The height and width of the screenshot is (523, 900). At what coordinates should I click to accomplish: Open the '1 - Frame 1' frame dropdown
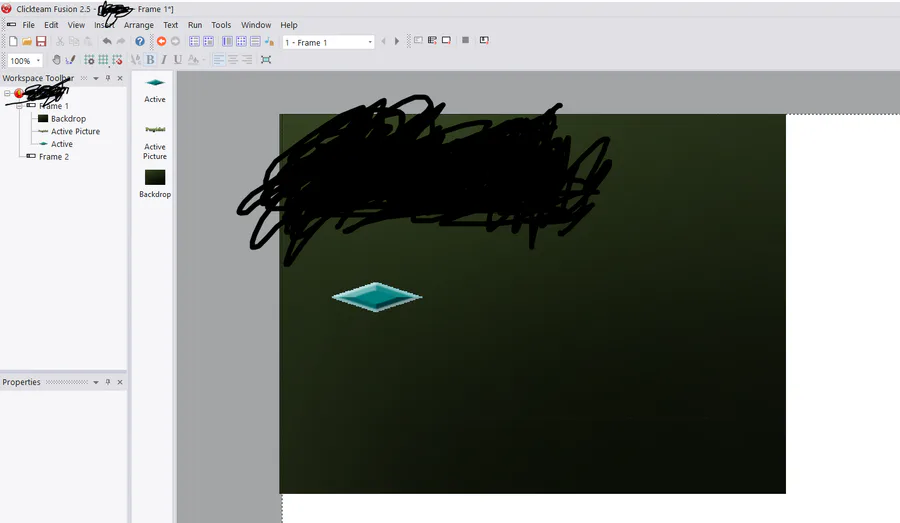click(x=370, y=42)
